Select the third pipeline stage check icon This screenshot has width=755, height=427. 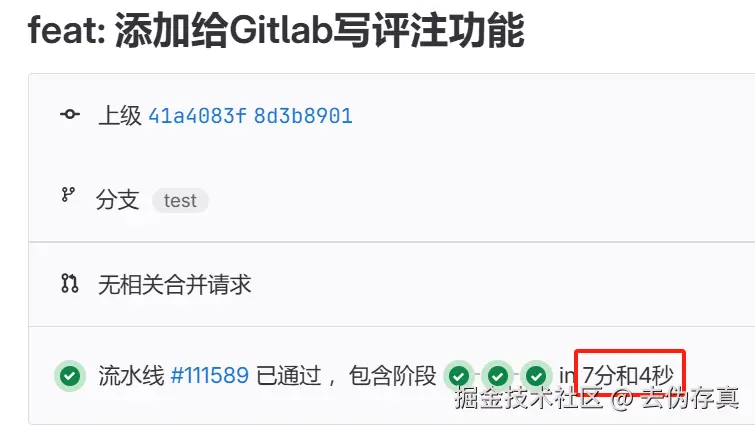(536, 375)
